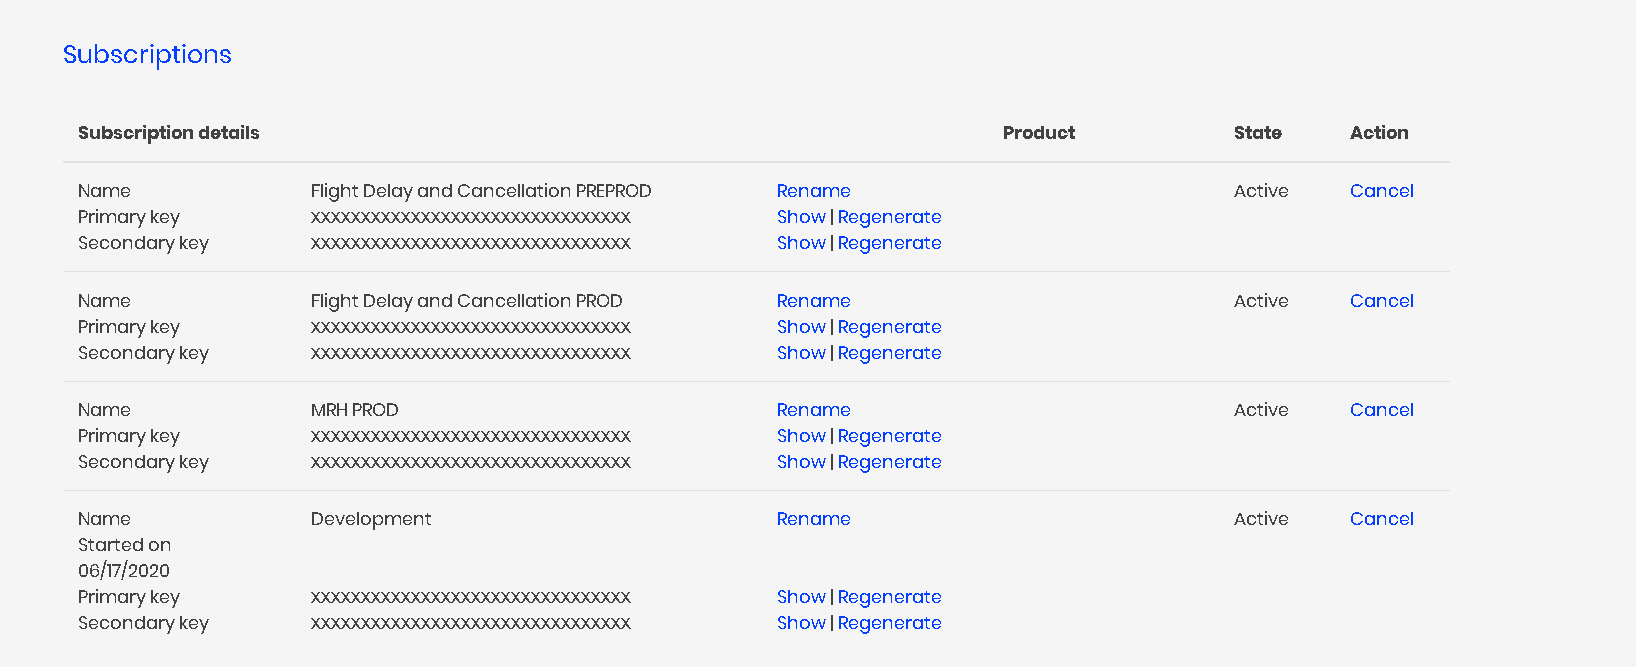Regenerate primary key for Development subscription

coord(889,597)
